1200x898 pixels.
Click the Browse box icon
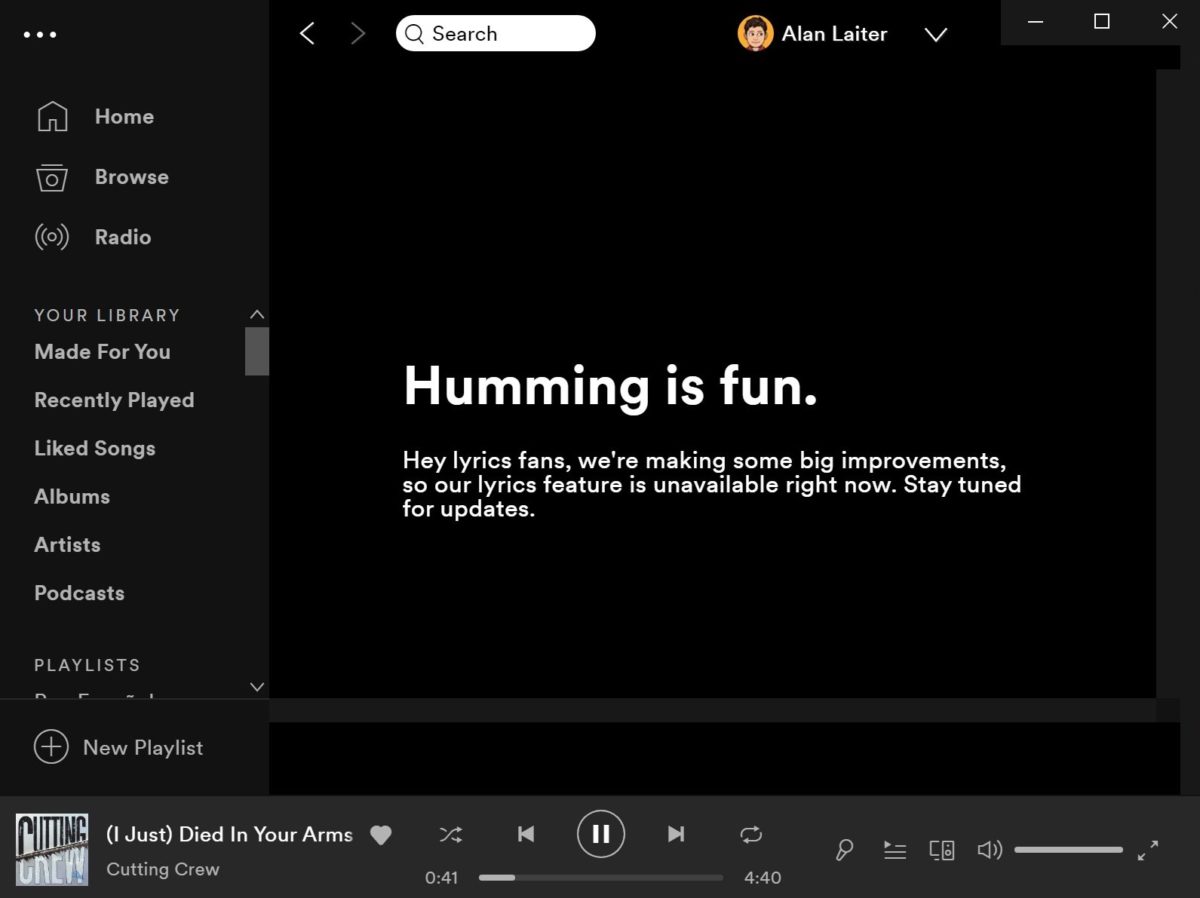(52, 177)
